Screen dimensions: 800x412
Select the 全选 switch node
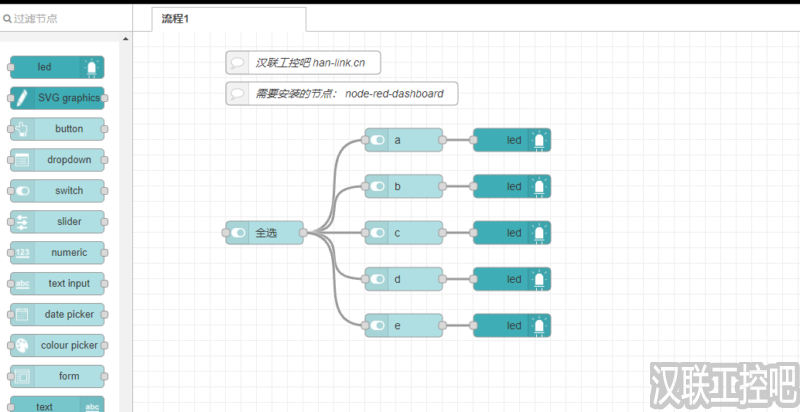pyautogui.click(x=265, y=233)
